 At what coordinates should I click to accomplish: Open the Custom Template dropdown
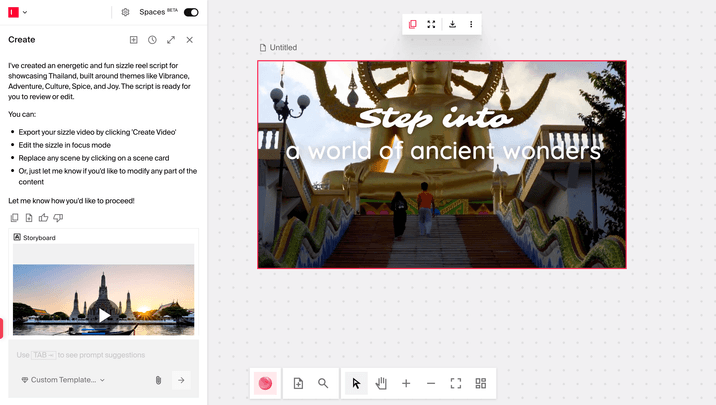(62, 380)
